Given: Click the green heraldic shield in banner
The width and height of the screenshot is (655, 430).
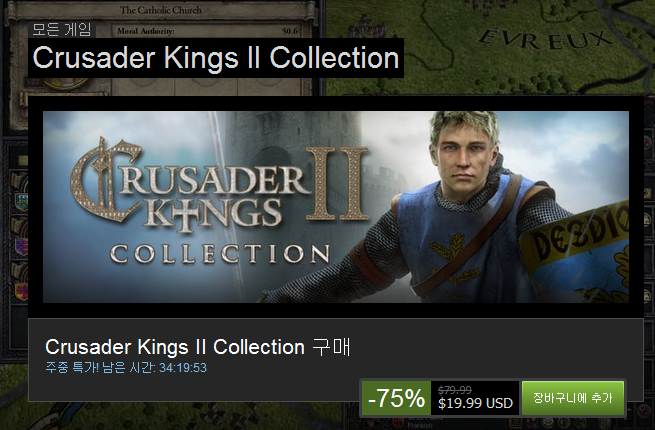Looking at the screenshot, I should coord(588,242).
